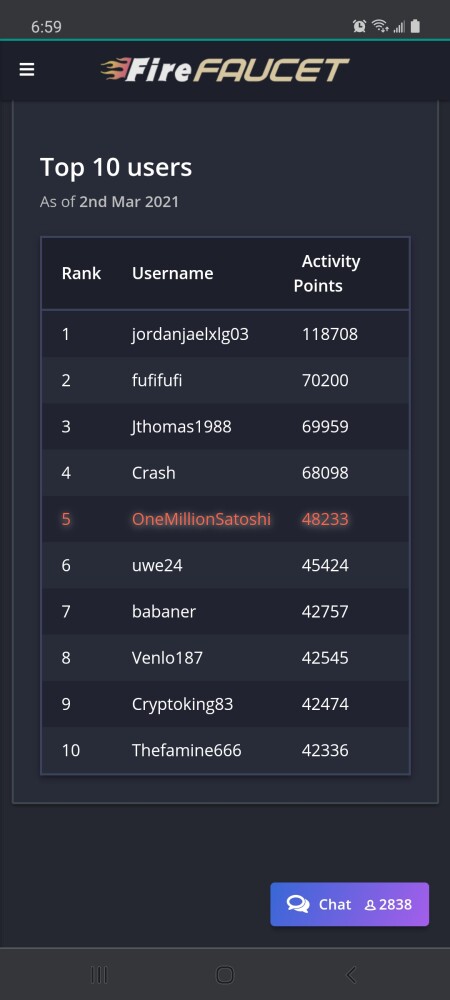Viewport: 450px width, 1000px height.
Task: Select username Jthomas1988
Action: pyautogui.click(x=182, y=426)
